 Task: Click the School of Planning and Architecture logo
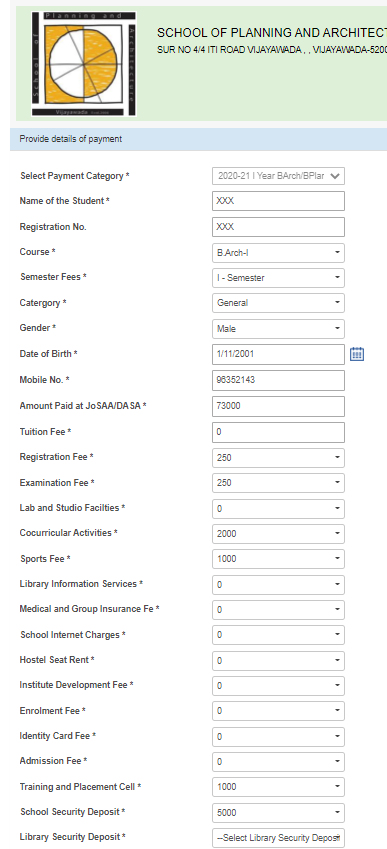point(83,64)
